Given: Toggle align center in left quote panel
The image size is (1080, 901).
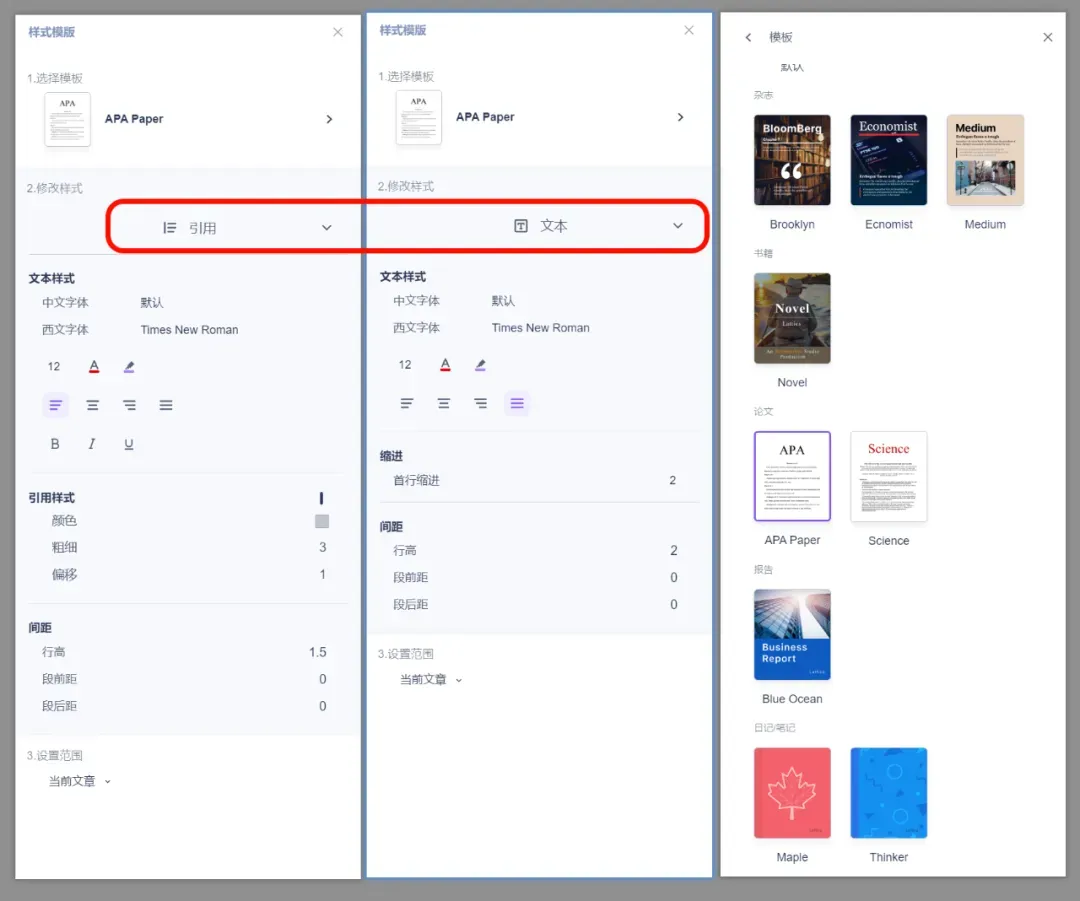Looking at the screenshot, I should [x=92, y=405].
